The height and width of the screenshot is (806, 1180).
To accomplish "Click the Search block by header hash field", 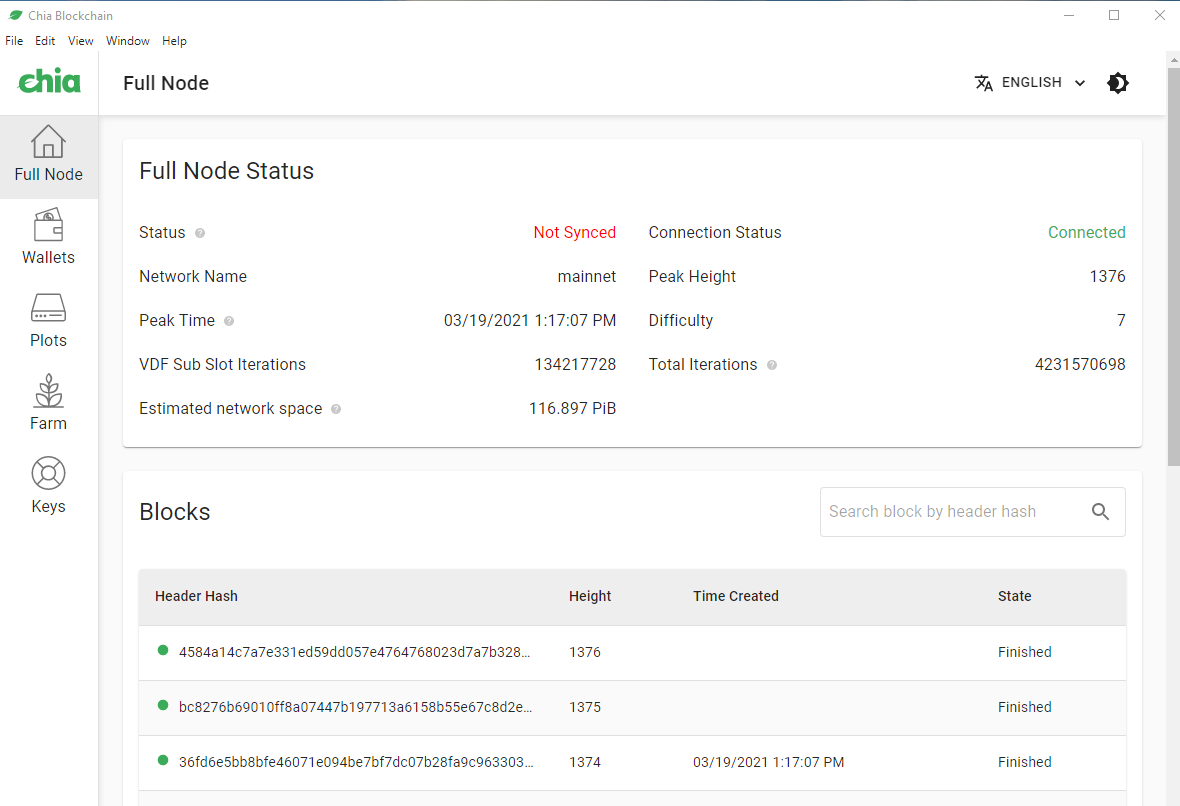I will (x=950, y=512).
